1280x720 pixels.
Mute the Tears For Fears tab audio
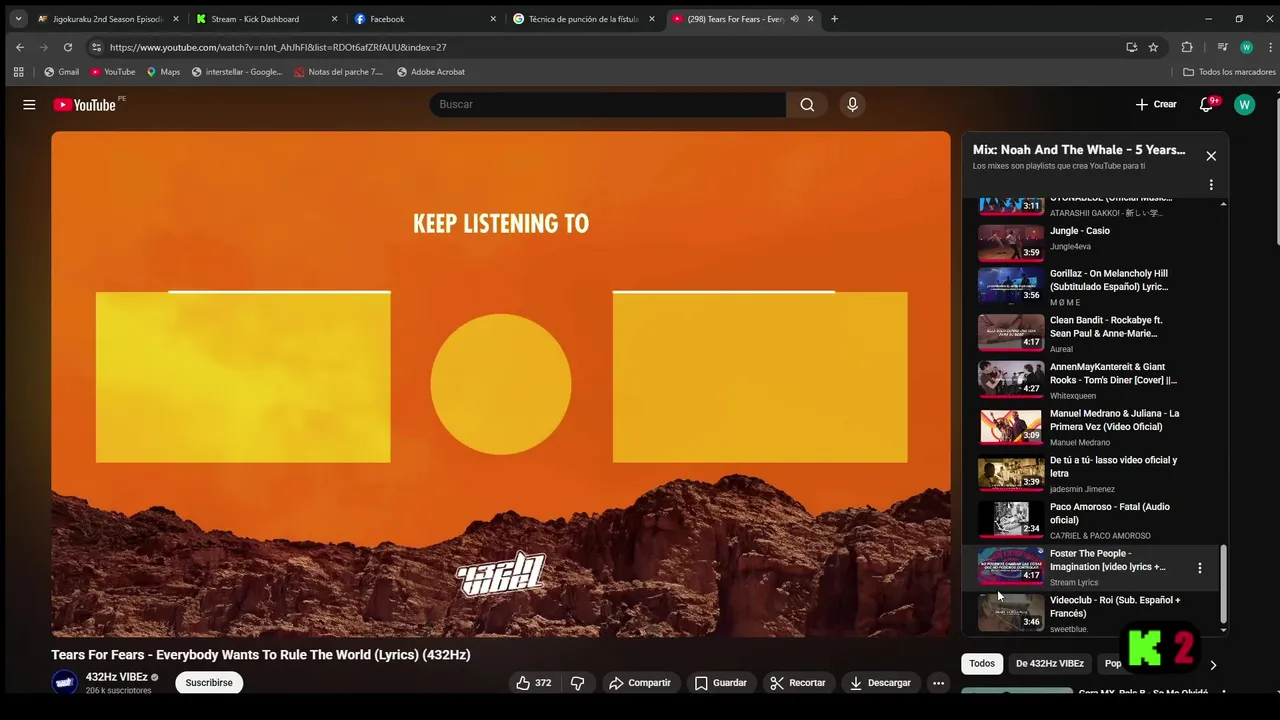coord(794,19)
